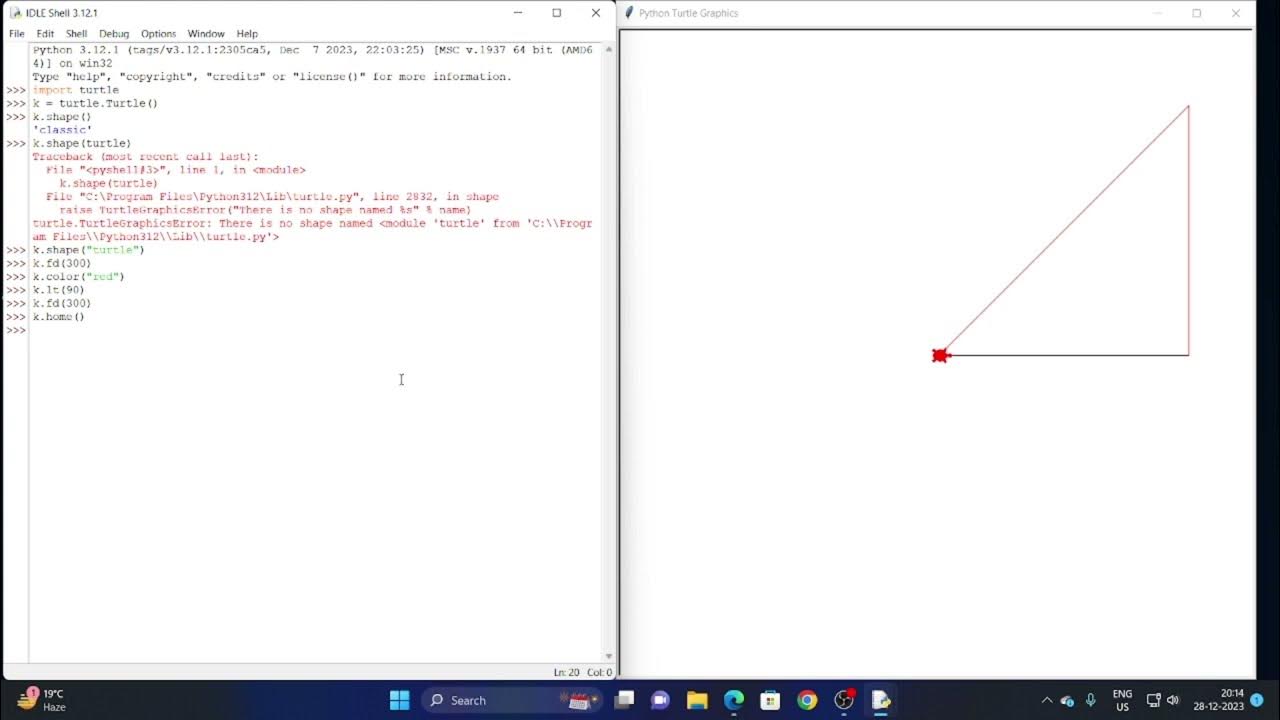Image resolution: width=1280 pixels, height=720 pixels.
Task: Open the ENG US language switcher
Action: 1122,700
